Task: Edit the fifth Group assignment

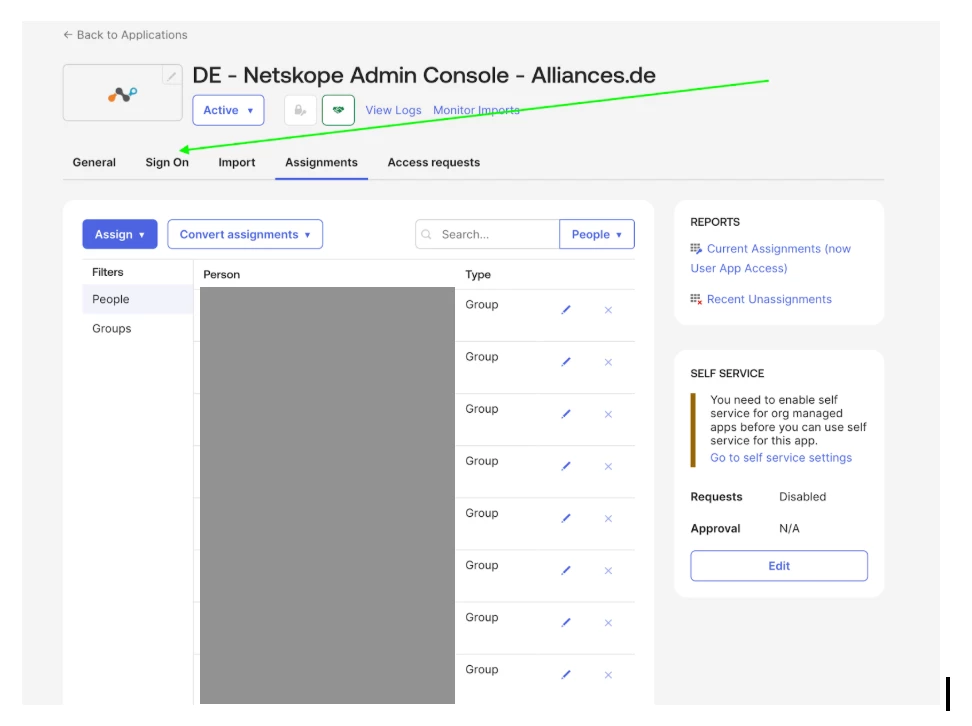Action: tap(566, 518)
